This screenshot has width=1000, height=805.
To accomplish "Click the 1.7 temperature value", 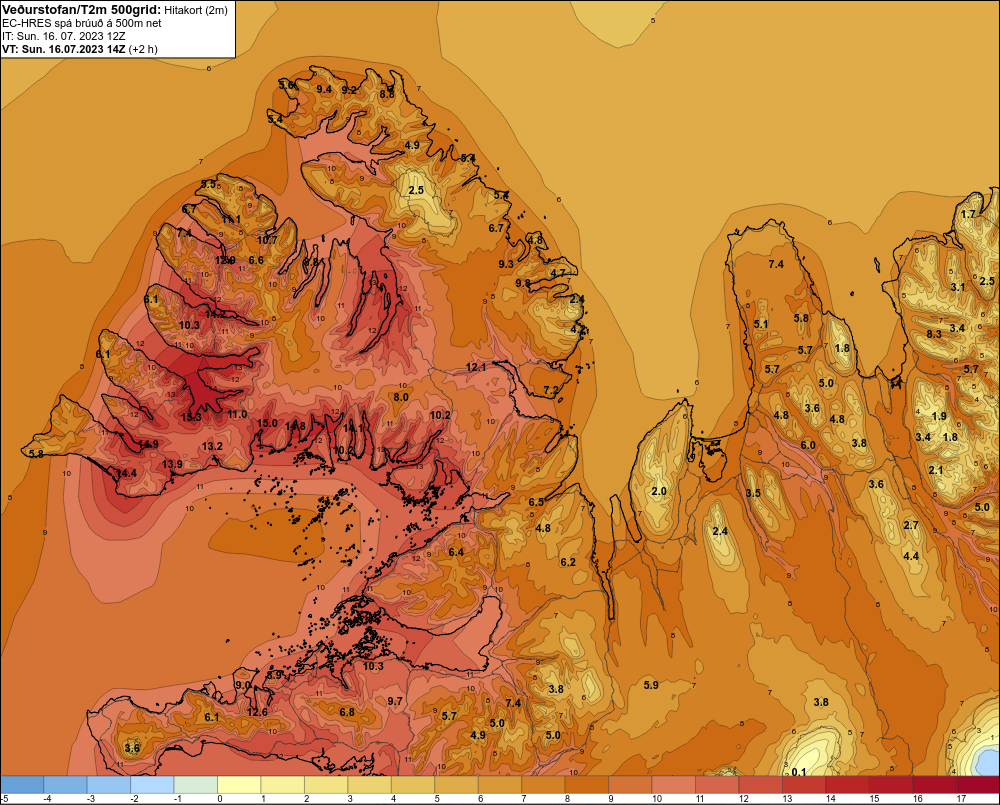I will 968,214.
